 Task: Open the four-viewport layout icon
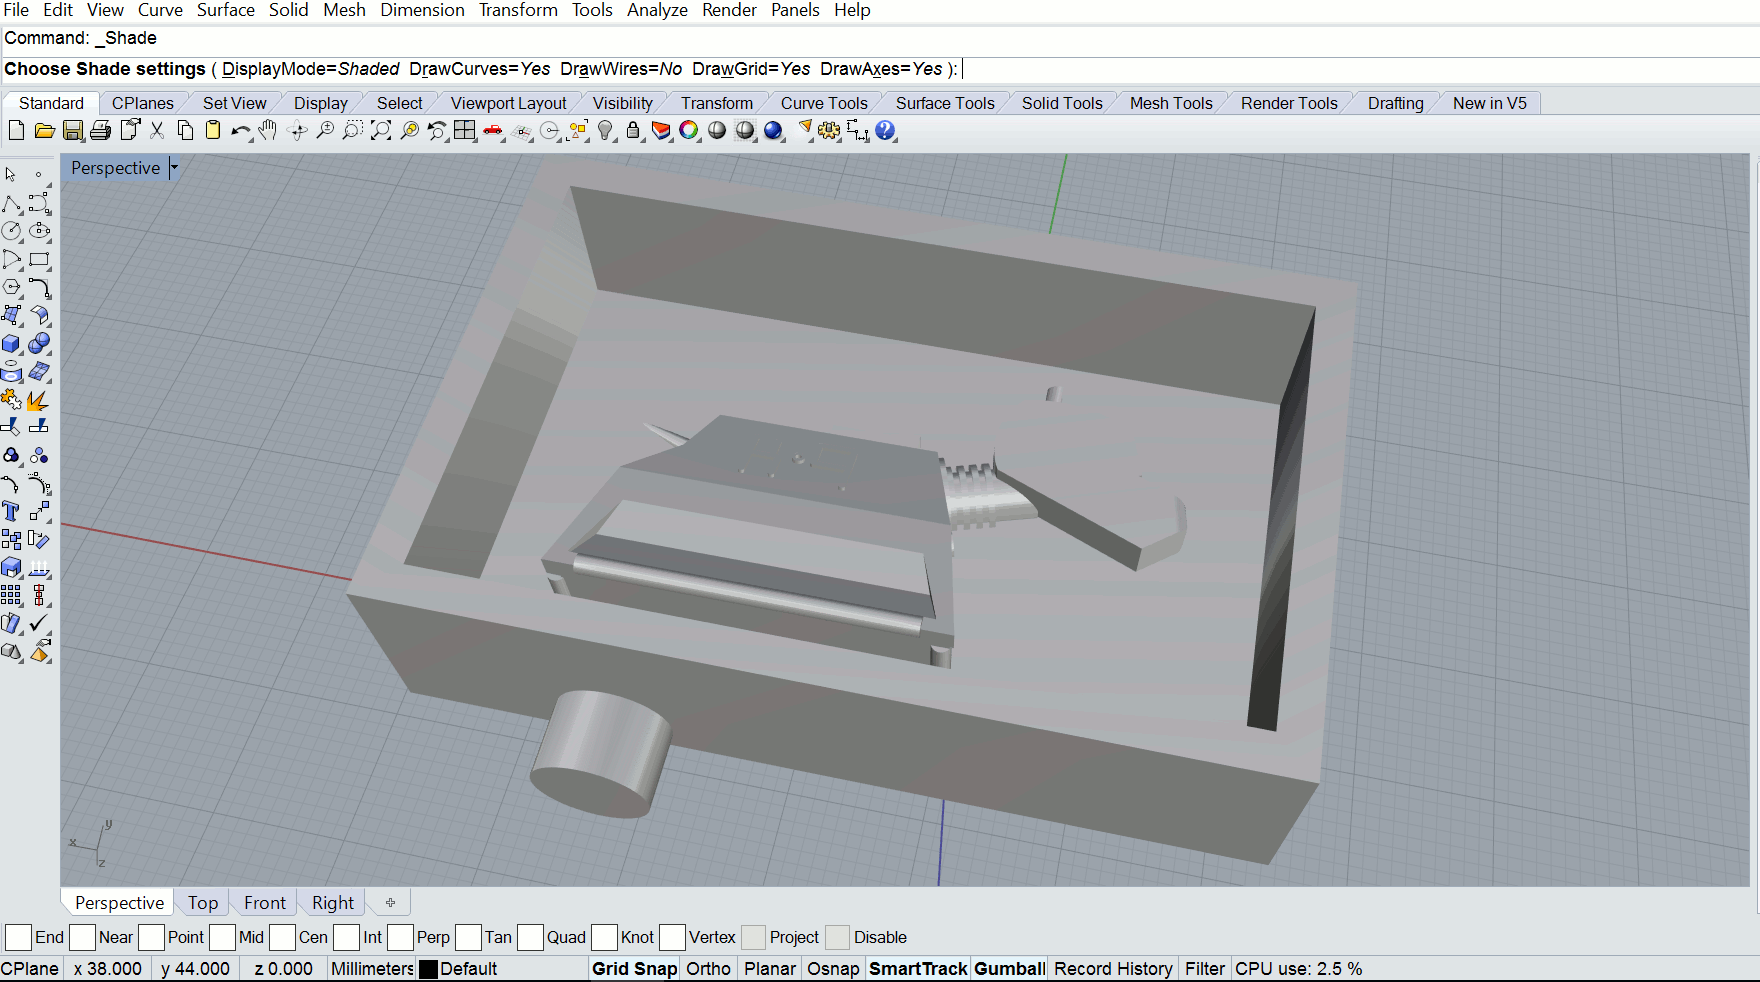[x=465, y=131]
